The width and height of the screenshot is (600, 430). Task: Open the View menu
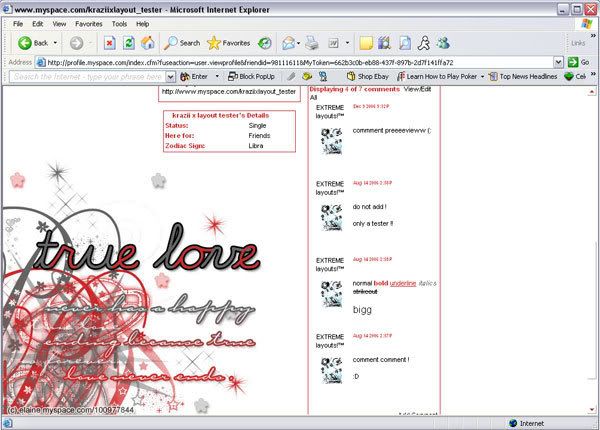(x=59, y=24)
